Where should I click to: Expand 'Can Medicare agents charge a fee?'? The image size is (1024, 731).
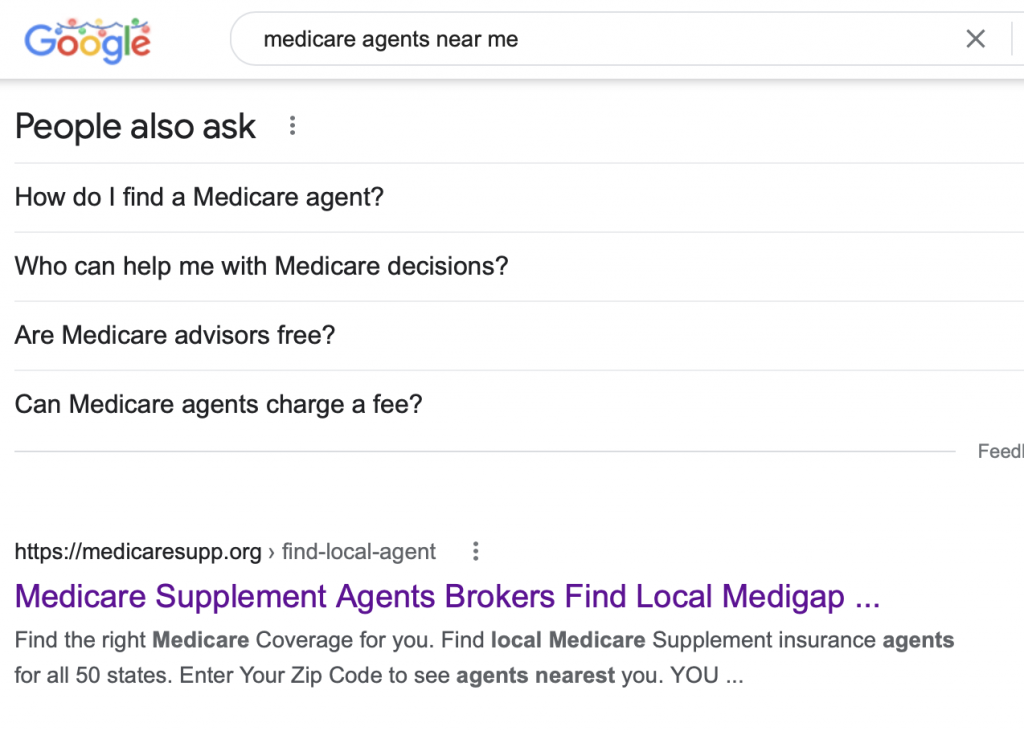click(x=519, y=405)
